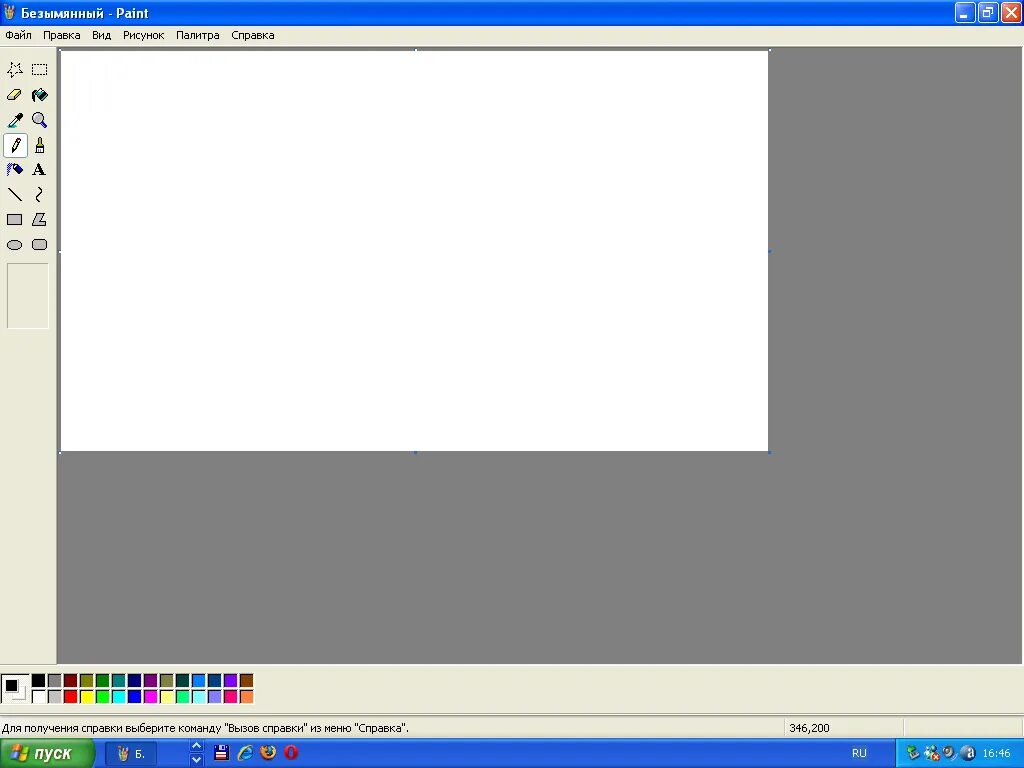Image resolution: width=1024 pixels, height=768 pixels.
Task: Click the Paint taskbar button
Action: [x=131, y=754]
